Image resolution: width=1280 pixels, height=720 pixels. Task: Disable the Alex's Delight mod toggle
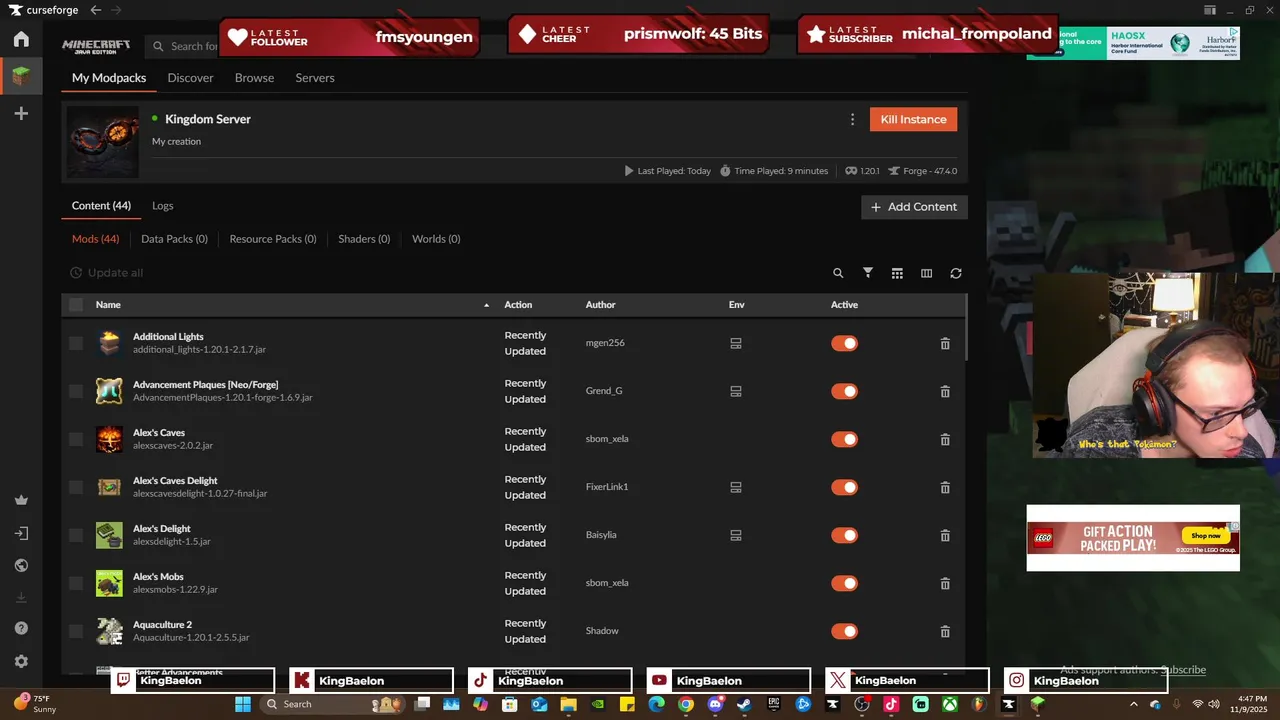845,535
